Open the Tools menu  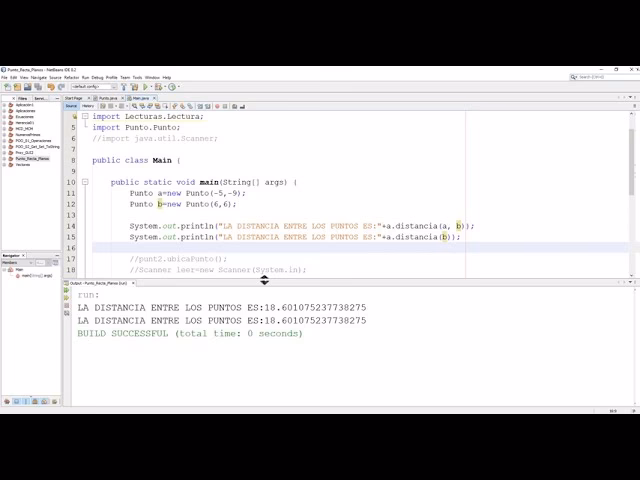(x=137, y=77)
